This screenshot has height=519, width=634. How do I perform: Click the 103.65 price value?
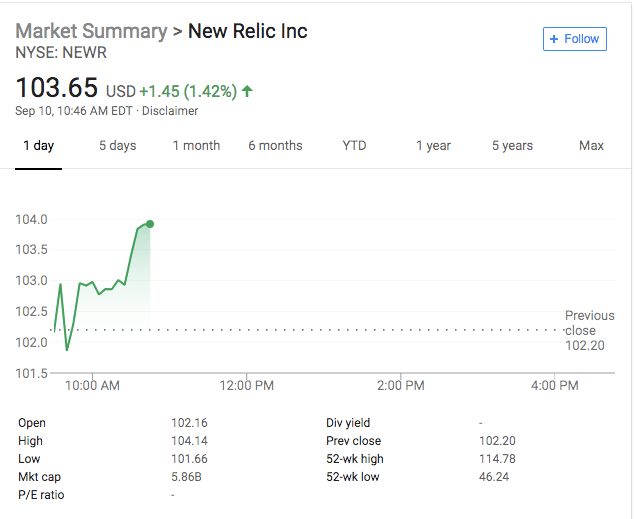pos(57,88)
